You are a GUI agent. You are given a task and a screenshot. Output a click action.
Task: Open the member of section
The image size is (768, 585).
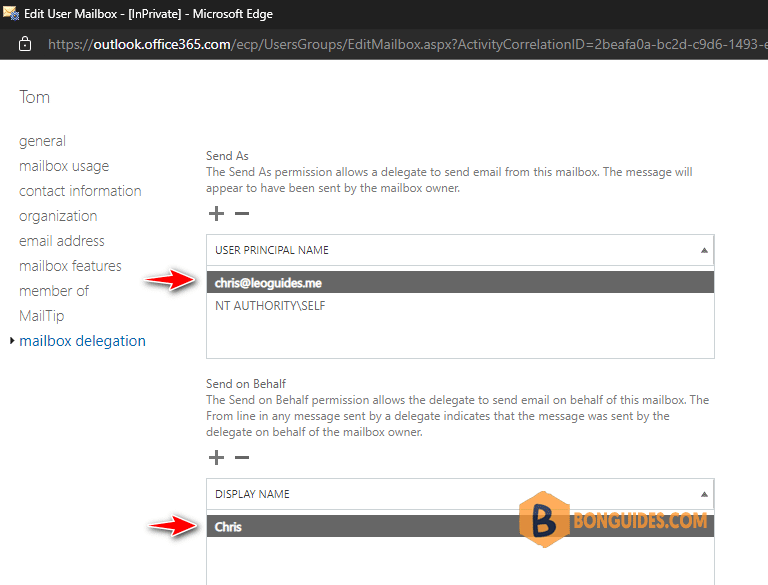pyautogui.click(x=54, y=291)
